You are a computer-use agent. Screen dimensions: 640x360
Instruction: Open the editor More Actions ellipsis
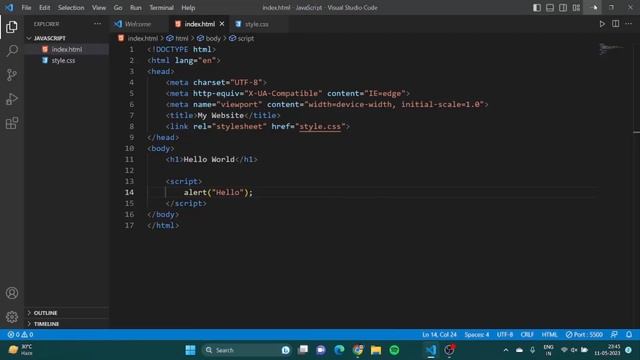(629, 24)
